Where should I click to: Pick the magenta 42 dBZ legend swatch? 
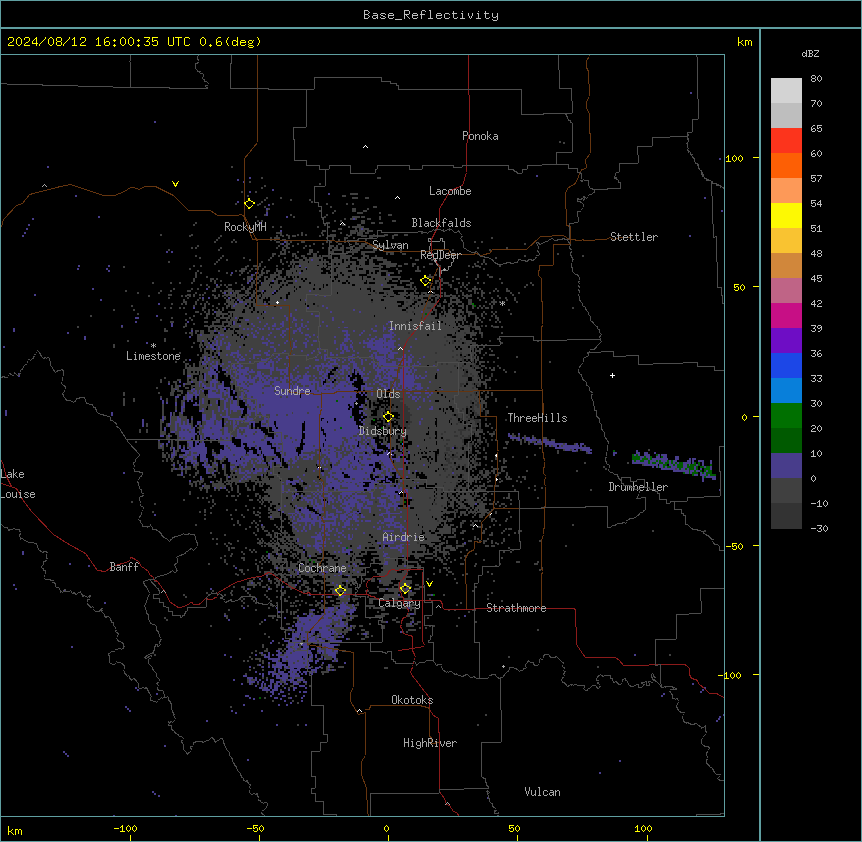pos(786,315)
